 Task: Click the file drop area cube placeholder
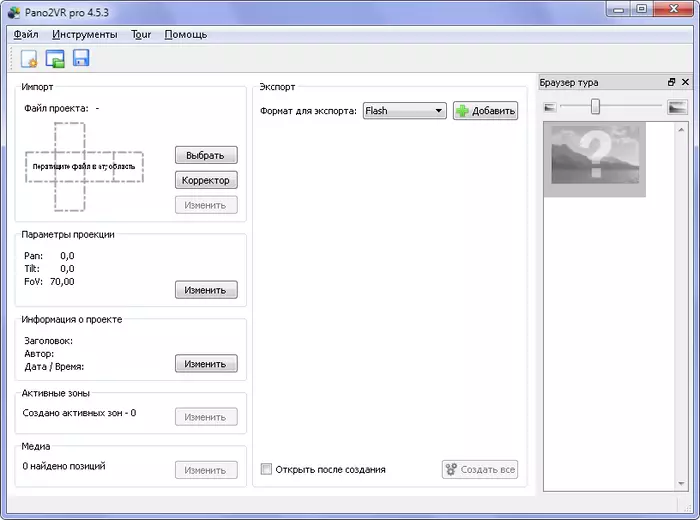point(84,166)
